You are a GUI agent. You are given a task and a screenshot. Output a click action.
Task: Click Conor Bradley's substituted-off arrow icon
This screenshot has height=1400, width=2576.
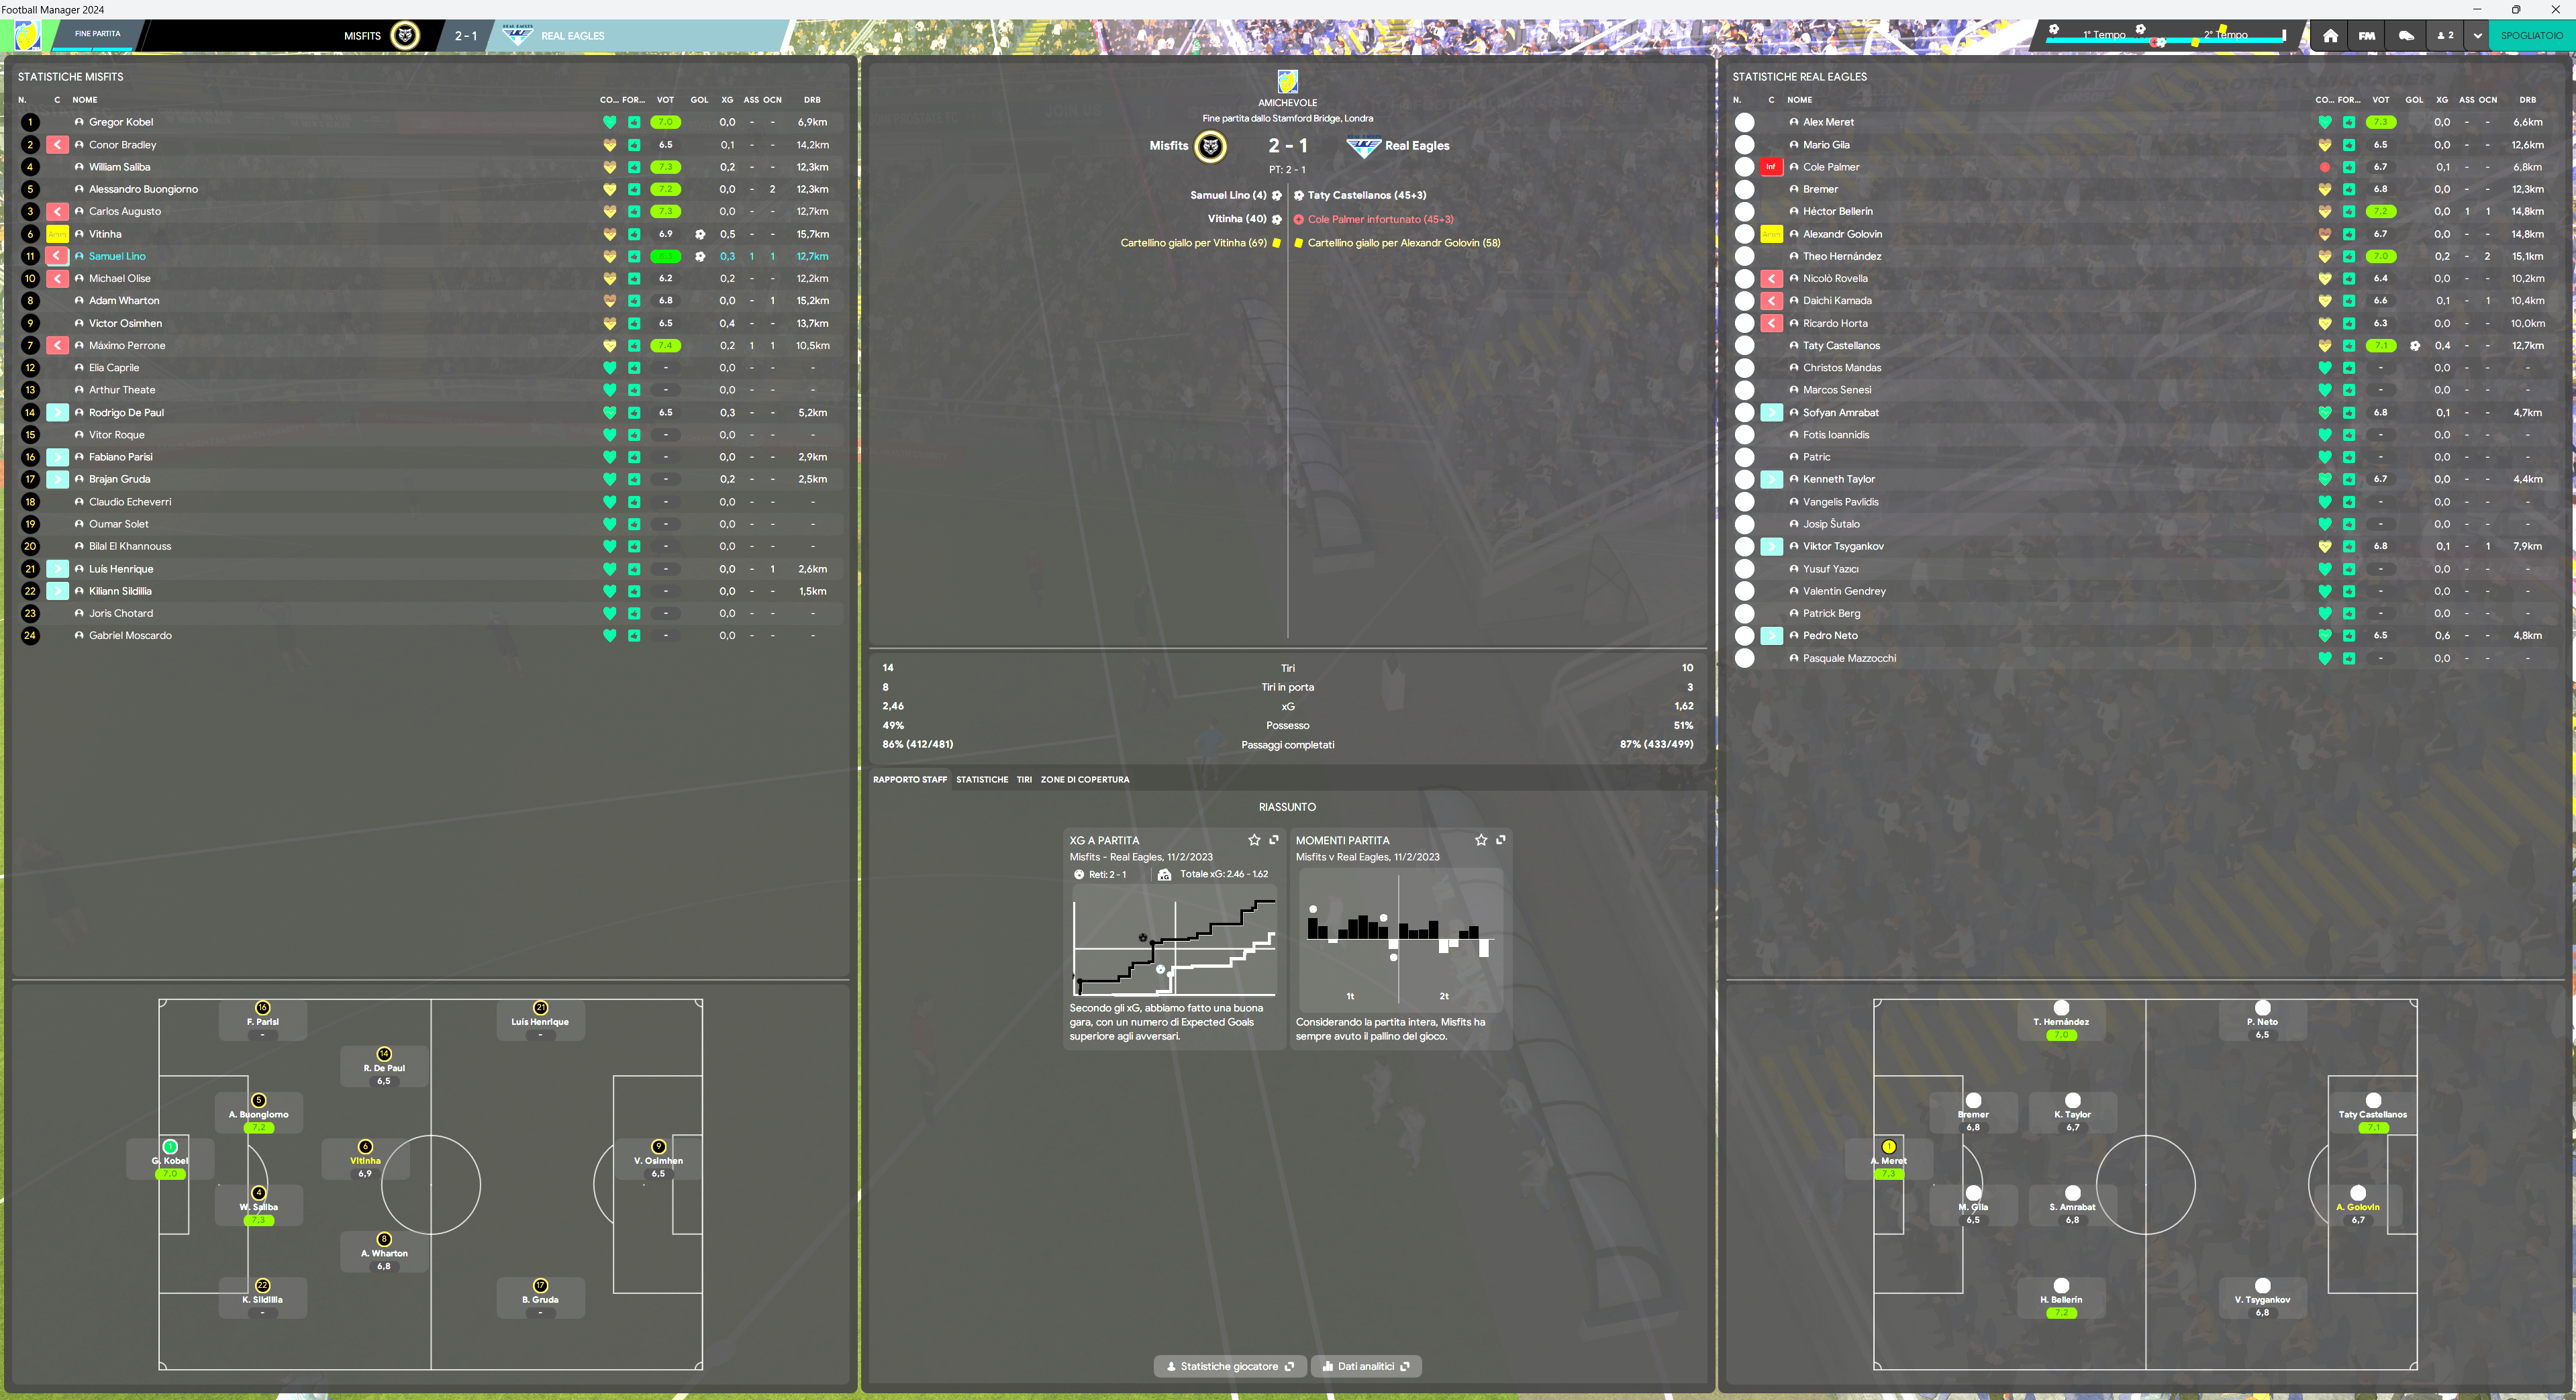pos(58,145)
